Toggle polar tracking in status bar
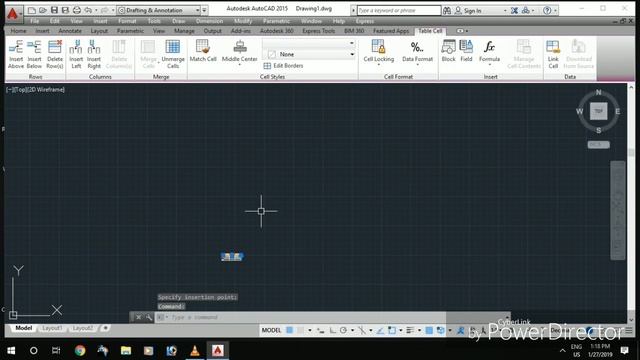This screenshot has width=640, height=360. 343,330
